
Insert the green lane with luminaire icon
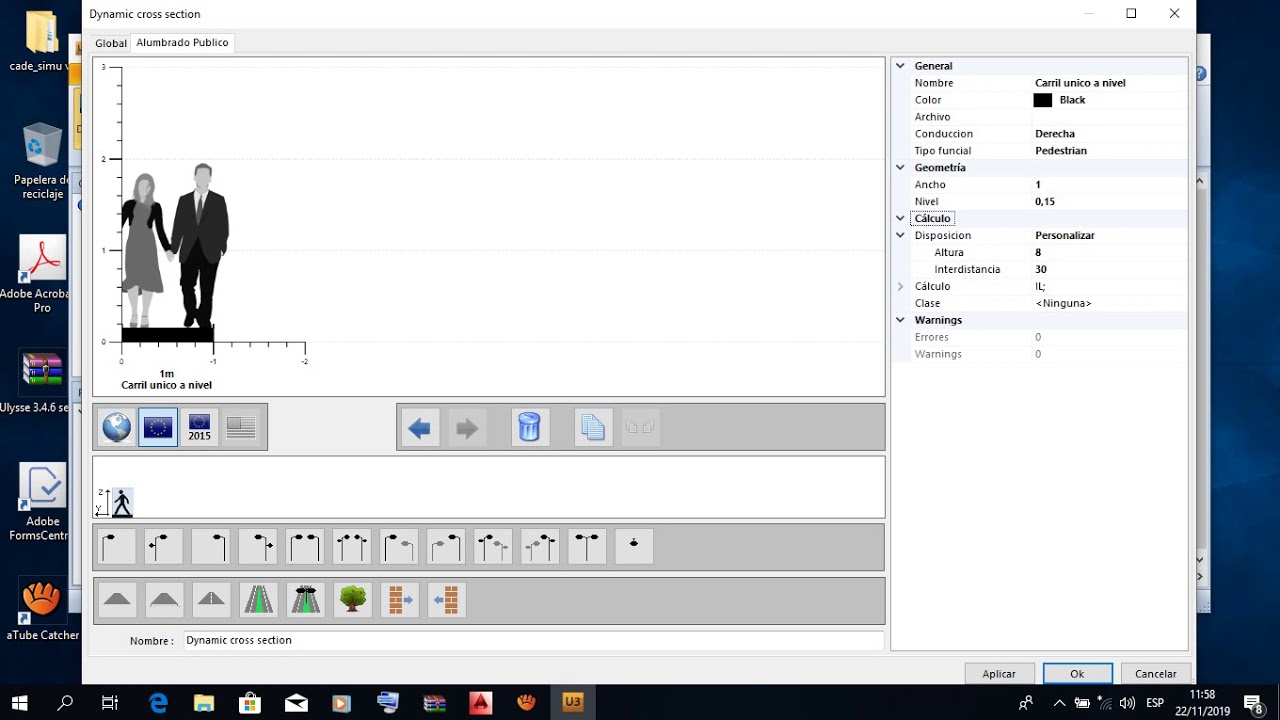coord(305,600)
